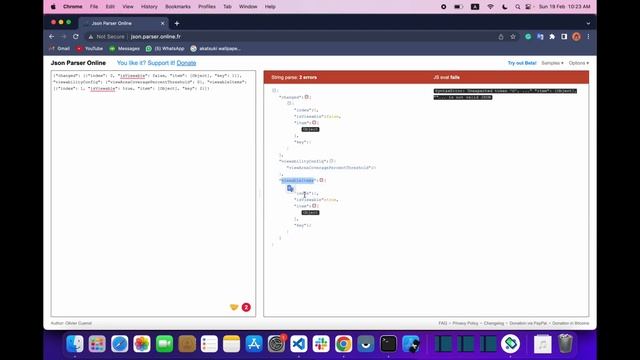Viewport: 640px width, 360px height.
Task: Open the File menu
Action: coord(94,7)
